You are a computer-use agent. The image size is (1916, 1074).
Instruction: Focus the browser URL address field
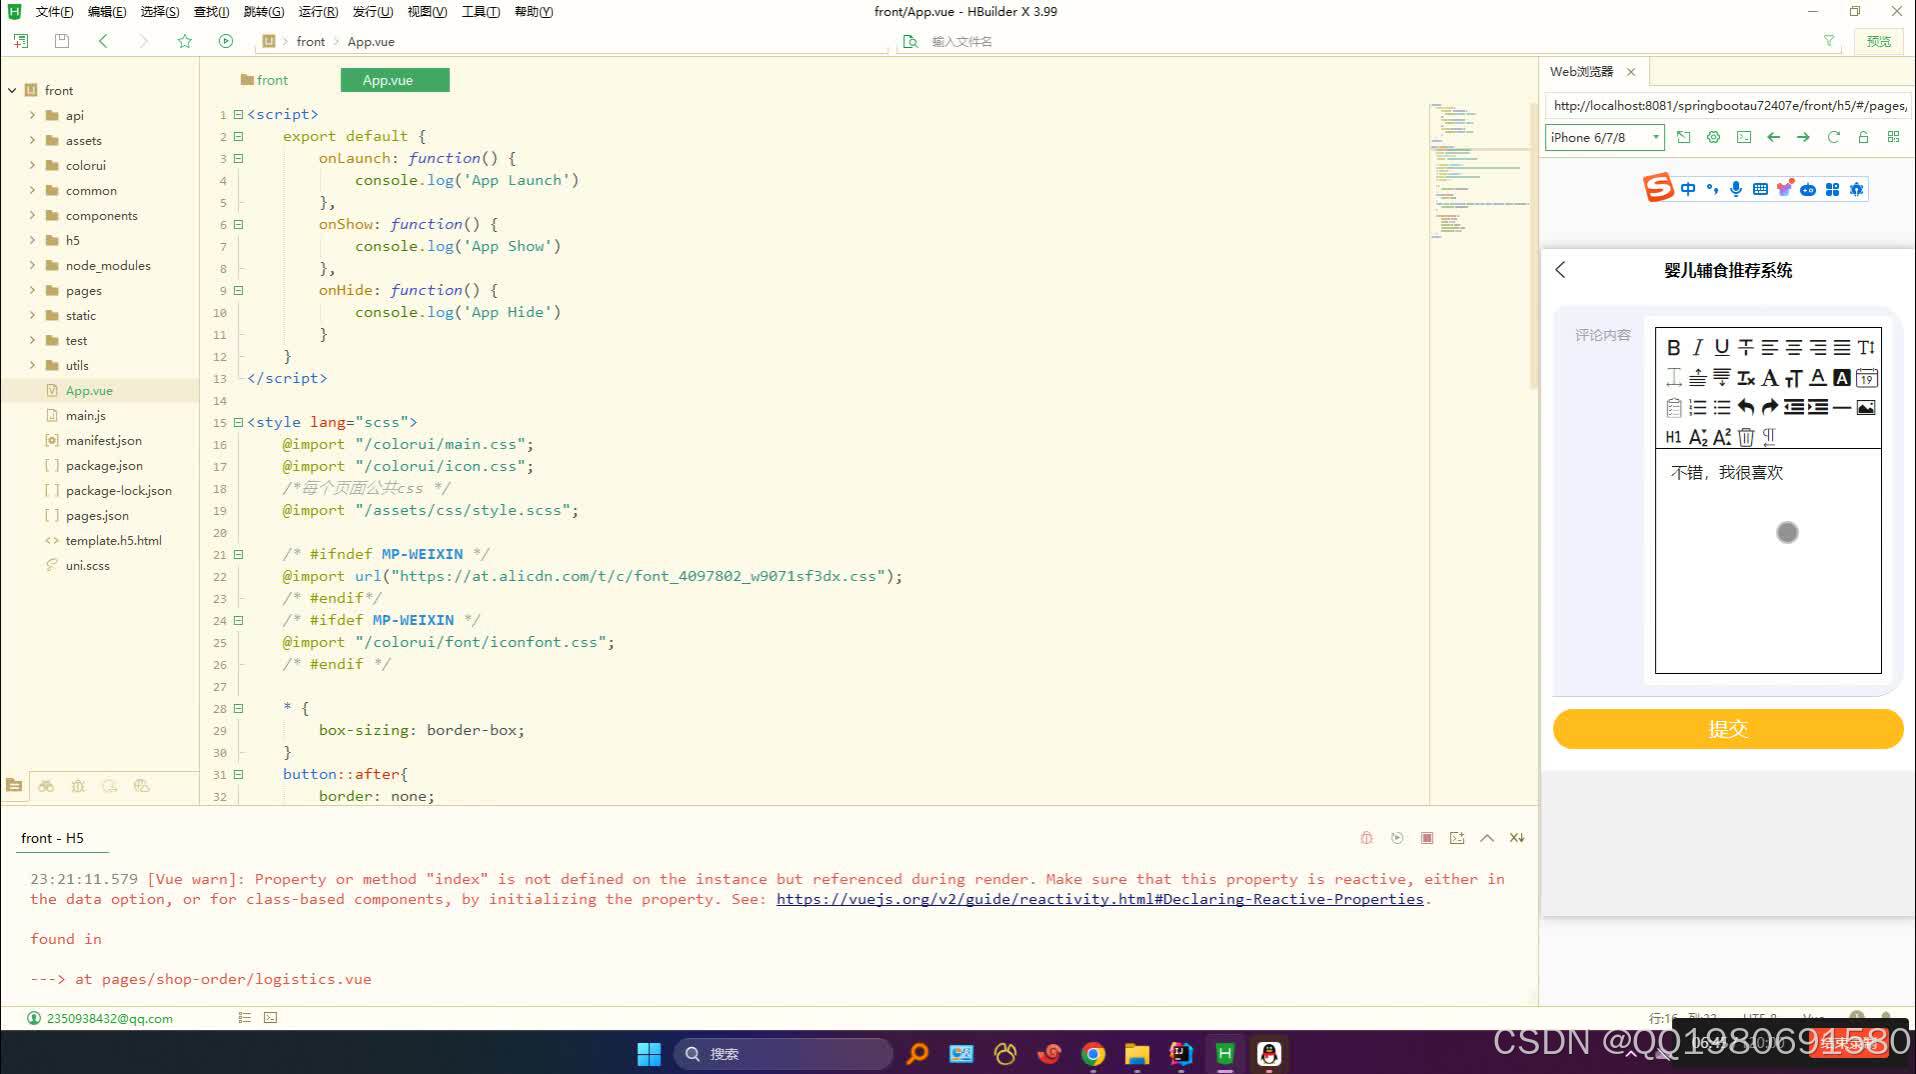1727,105
